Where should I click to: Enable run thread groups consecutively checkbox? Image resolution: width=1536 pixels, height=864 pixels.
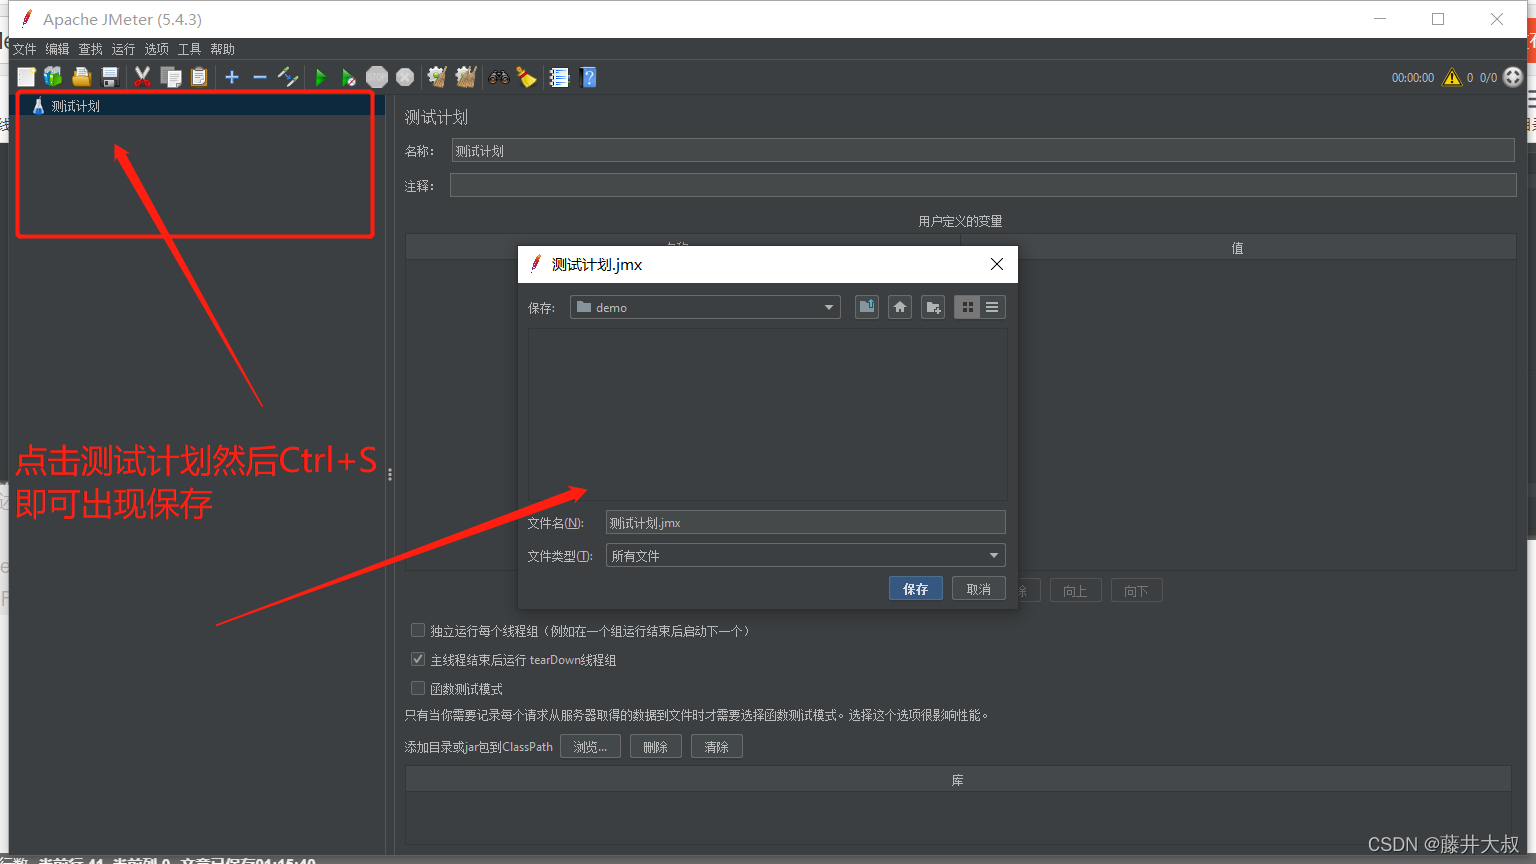click(x=418, y=630)
